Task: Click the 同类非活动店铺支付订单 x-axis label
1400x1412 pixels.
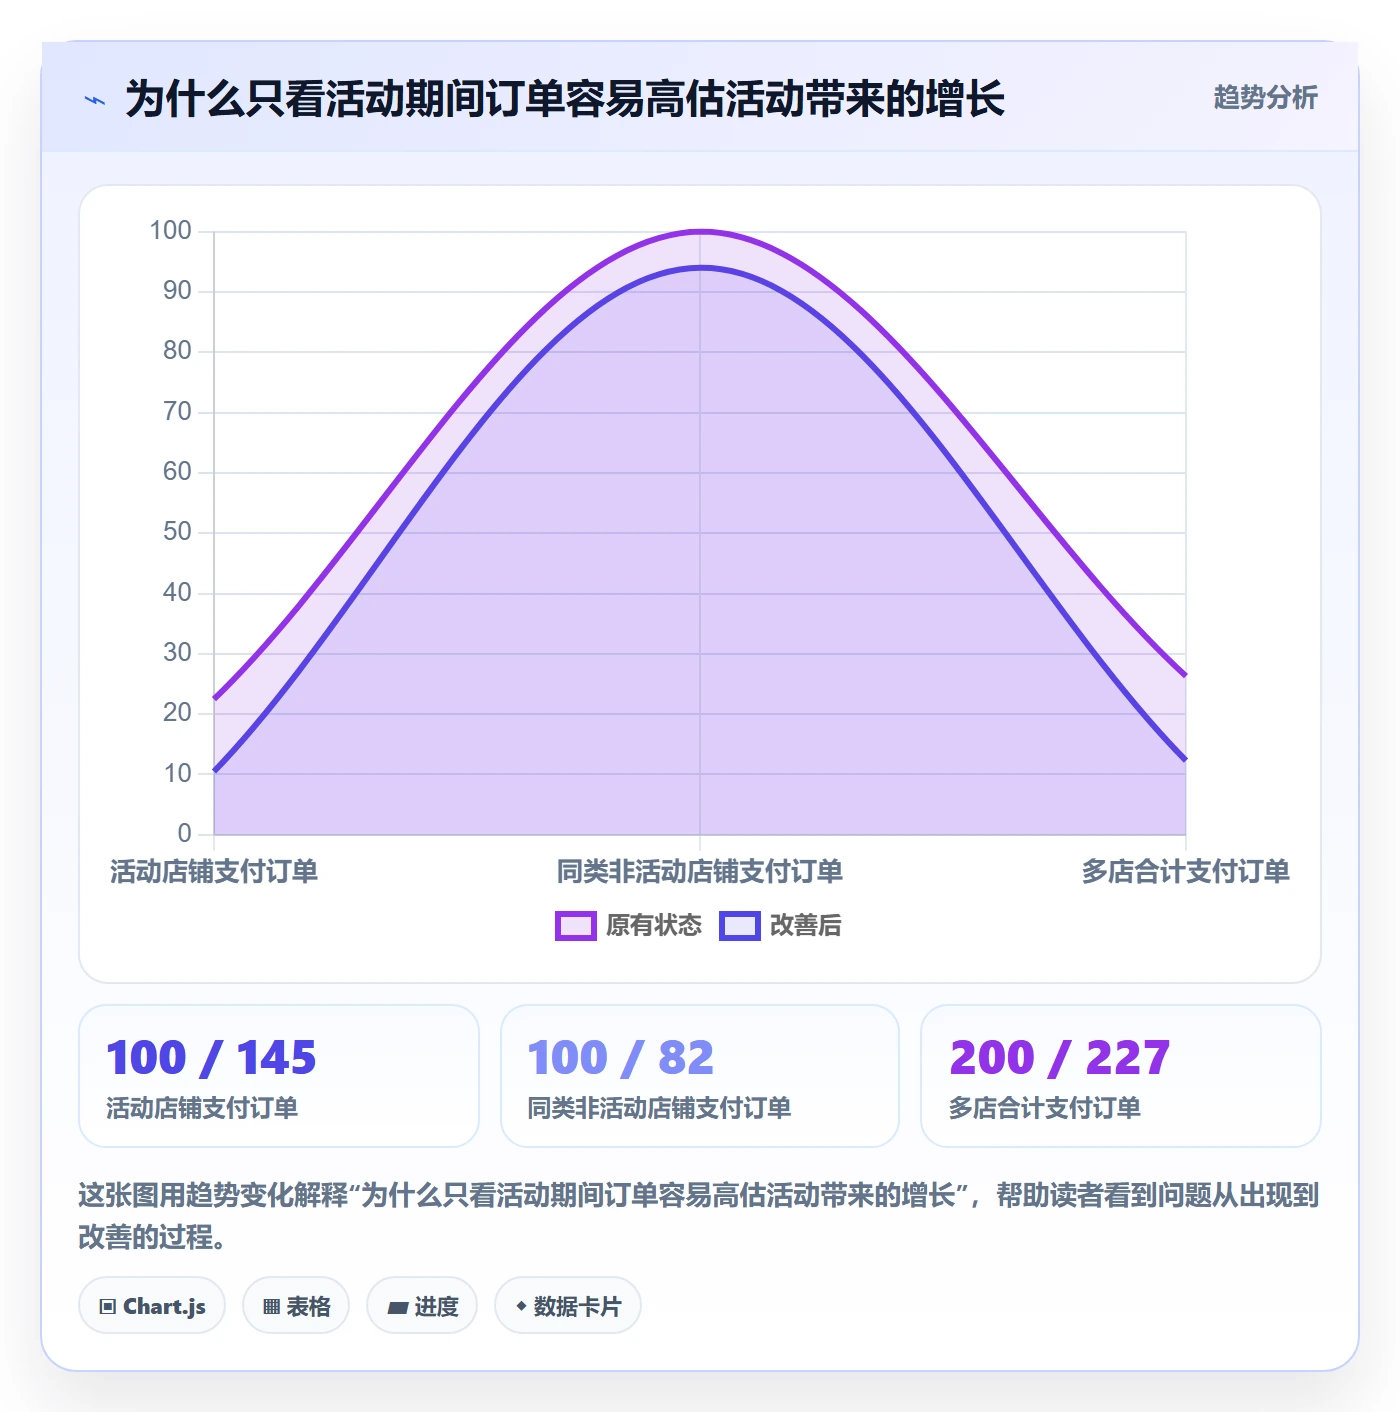Action: (x=700, y=872)
